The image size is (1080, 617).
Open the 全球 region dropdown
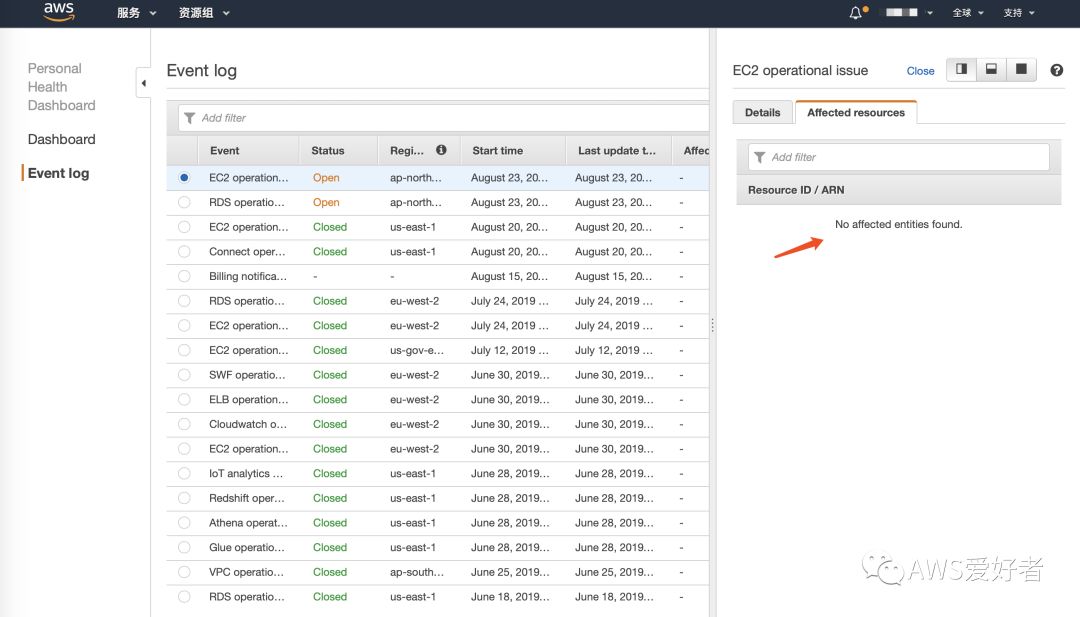coord(968,12)
